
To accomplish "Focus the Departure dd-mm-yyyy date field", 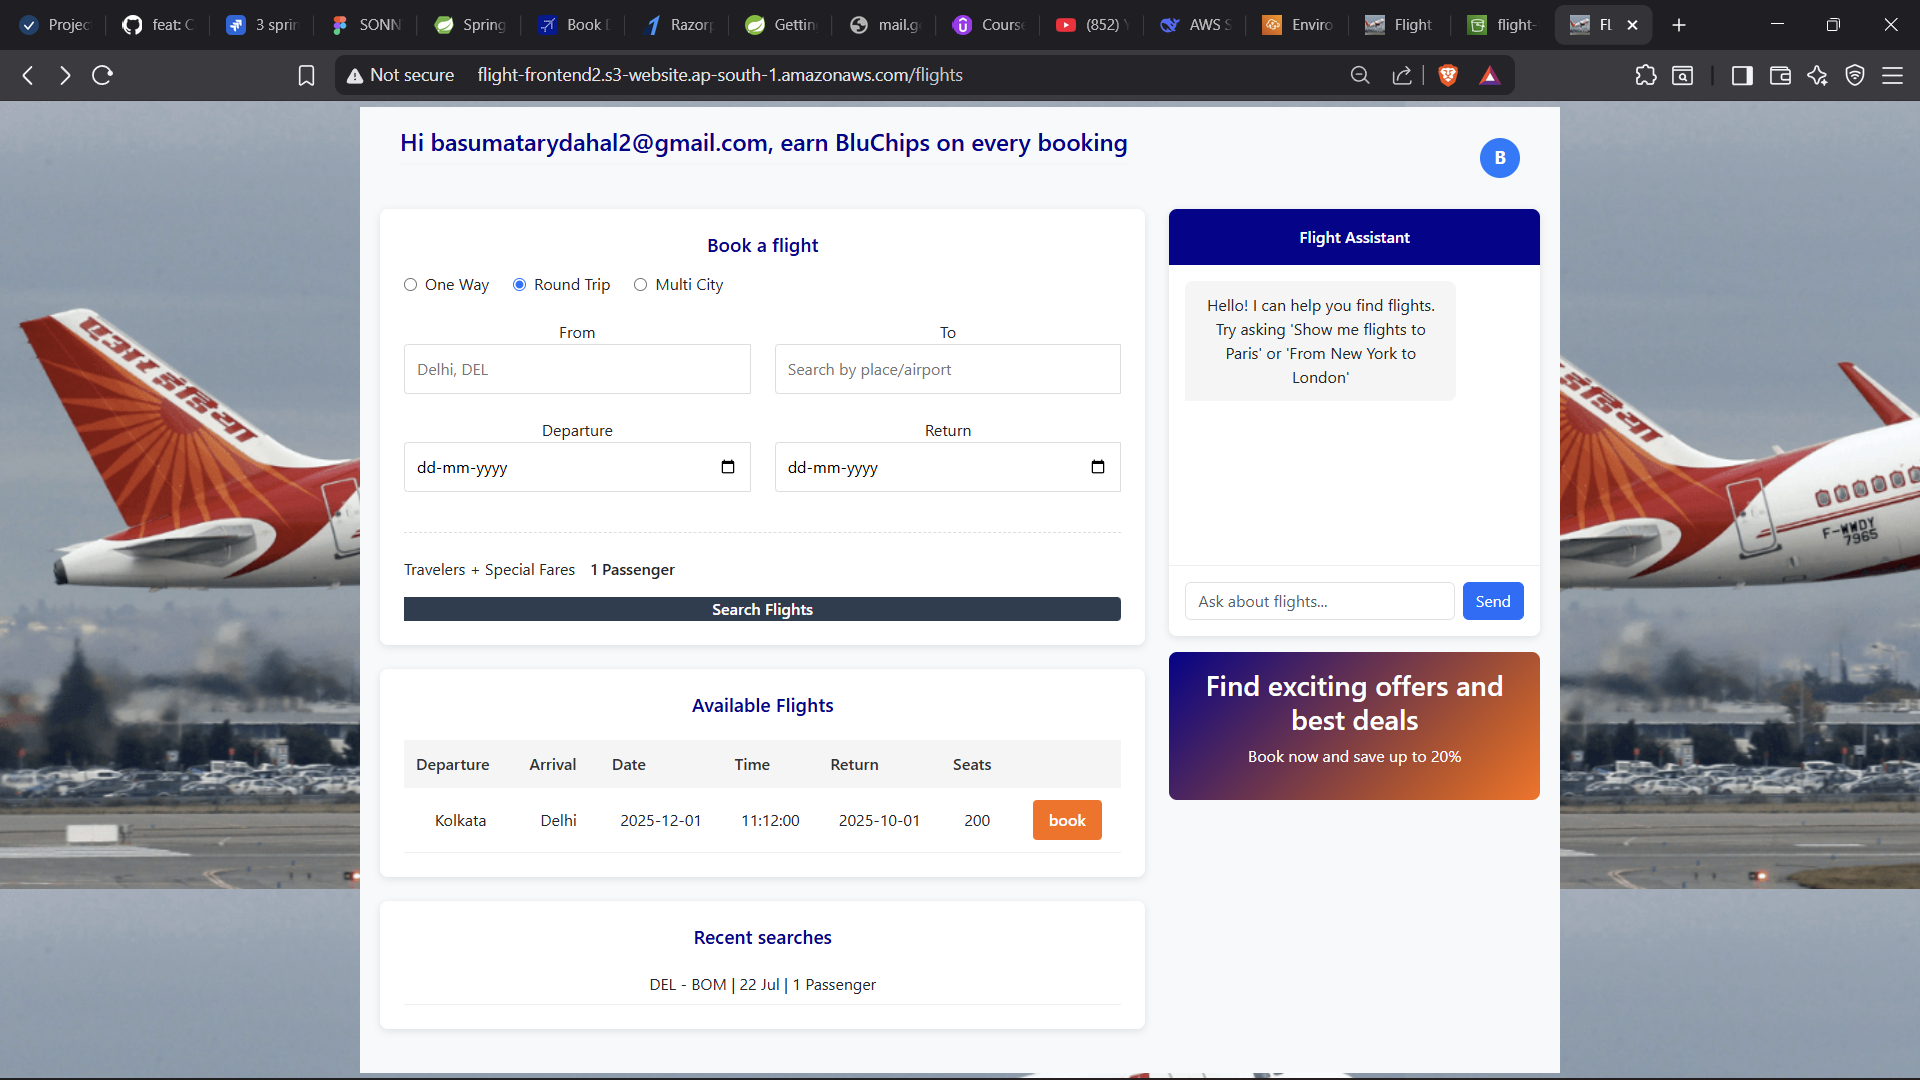I will (577, 467).
